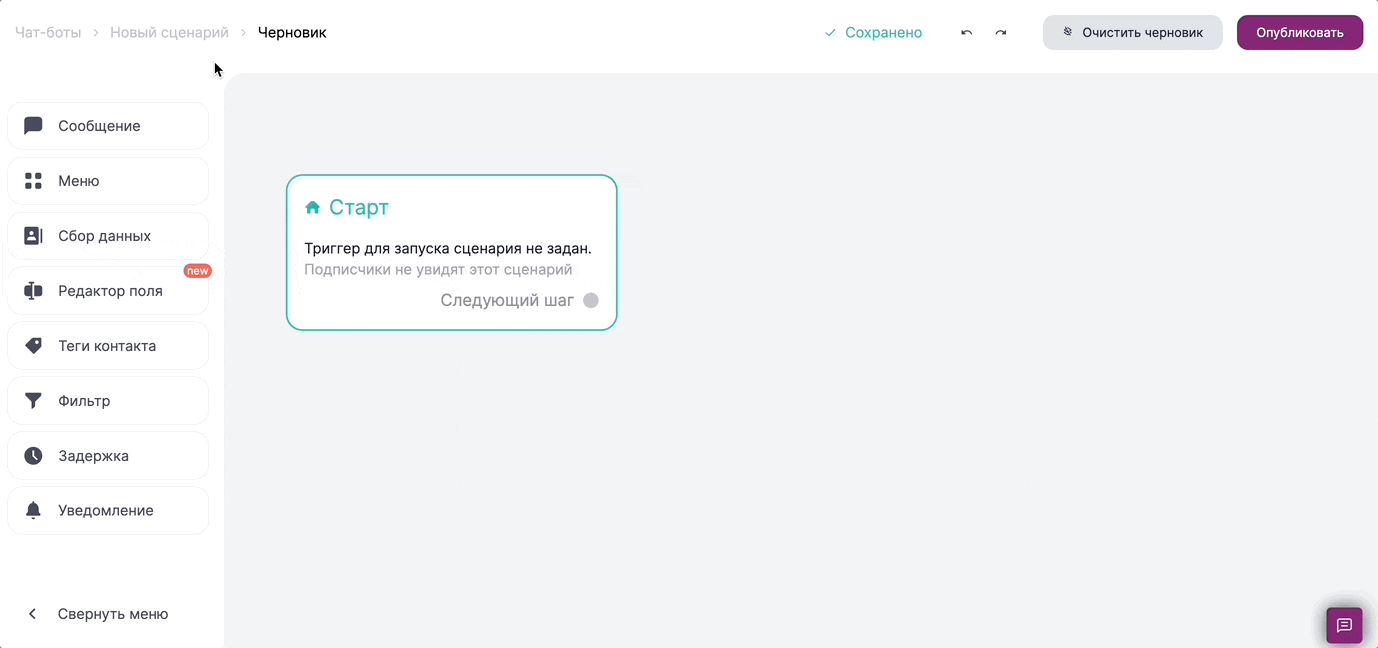Undo the last action

(x=966, y=33)
